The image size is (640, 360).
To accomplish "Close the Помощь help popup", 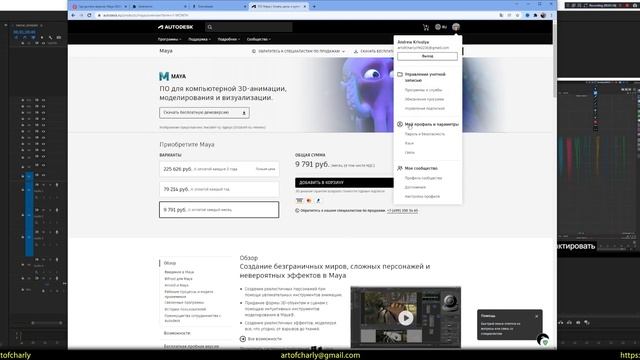I will (536, 316).
